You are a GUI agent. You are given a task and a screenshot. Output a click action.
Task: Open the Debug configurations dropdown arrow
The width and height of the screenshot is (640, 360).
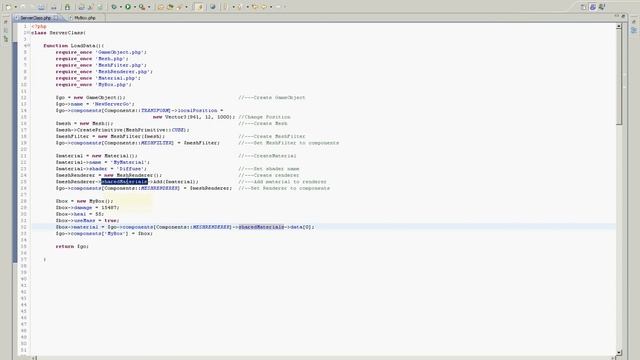tap(121, 7)
